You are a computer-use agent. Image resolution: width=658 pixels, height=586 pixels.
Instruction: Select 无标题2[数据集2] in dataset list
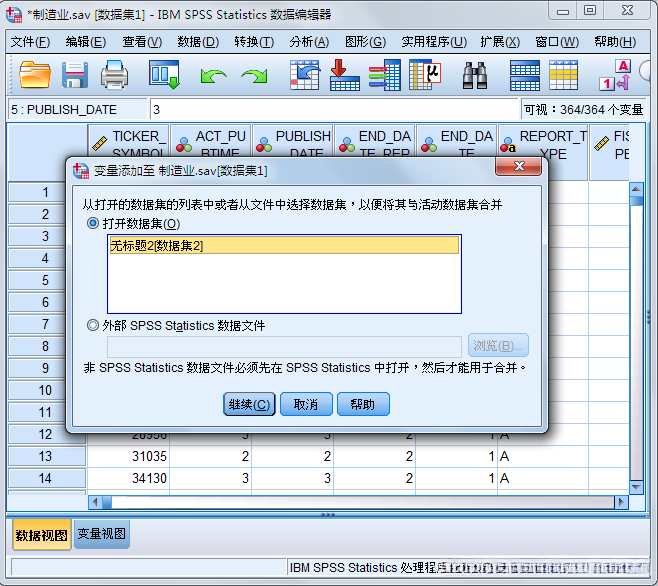(x=284, y=246)
